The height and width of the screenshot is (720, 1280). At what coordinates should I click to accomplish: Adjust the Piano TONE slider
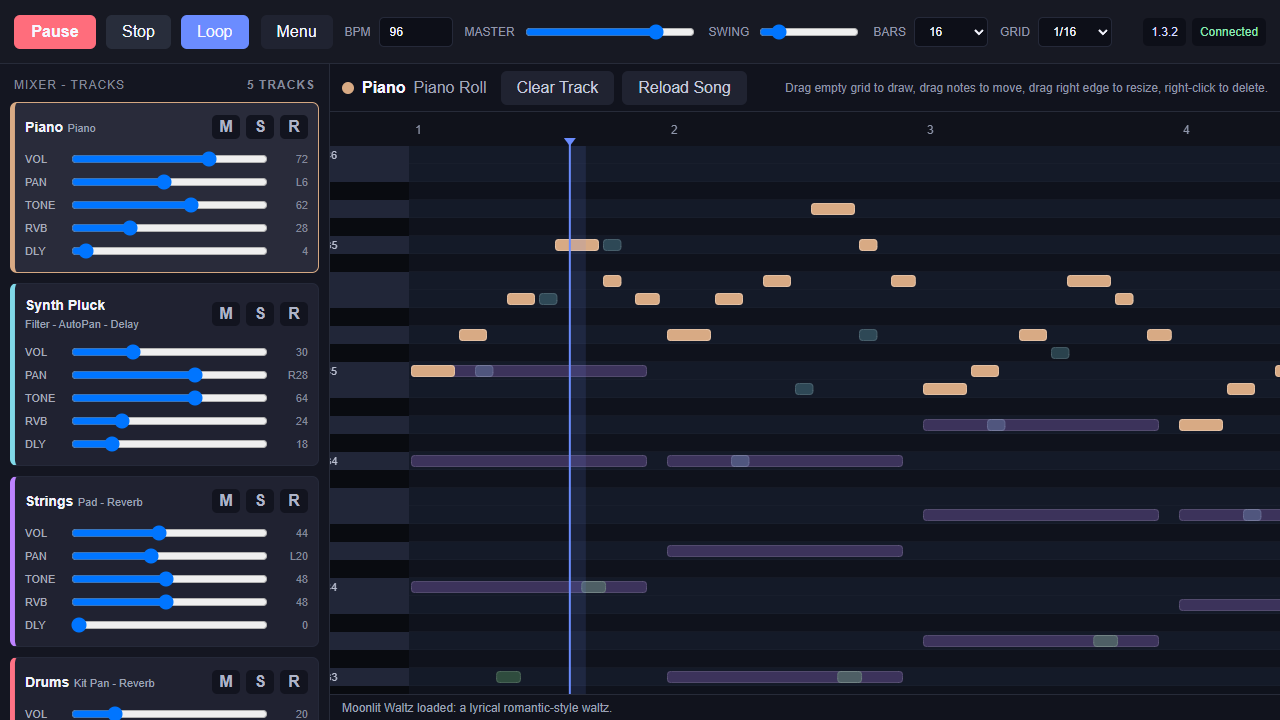[169, 205]
